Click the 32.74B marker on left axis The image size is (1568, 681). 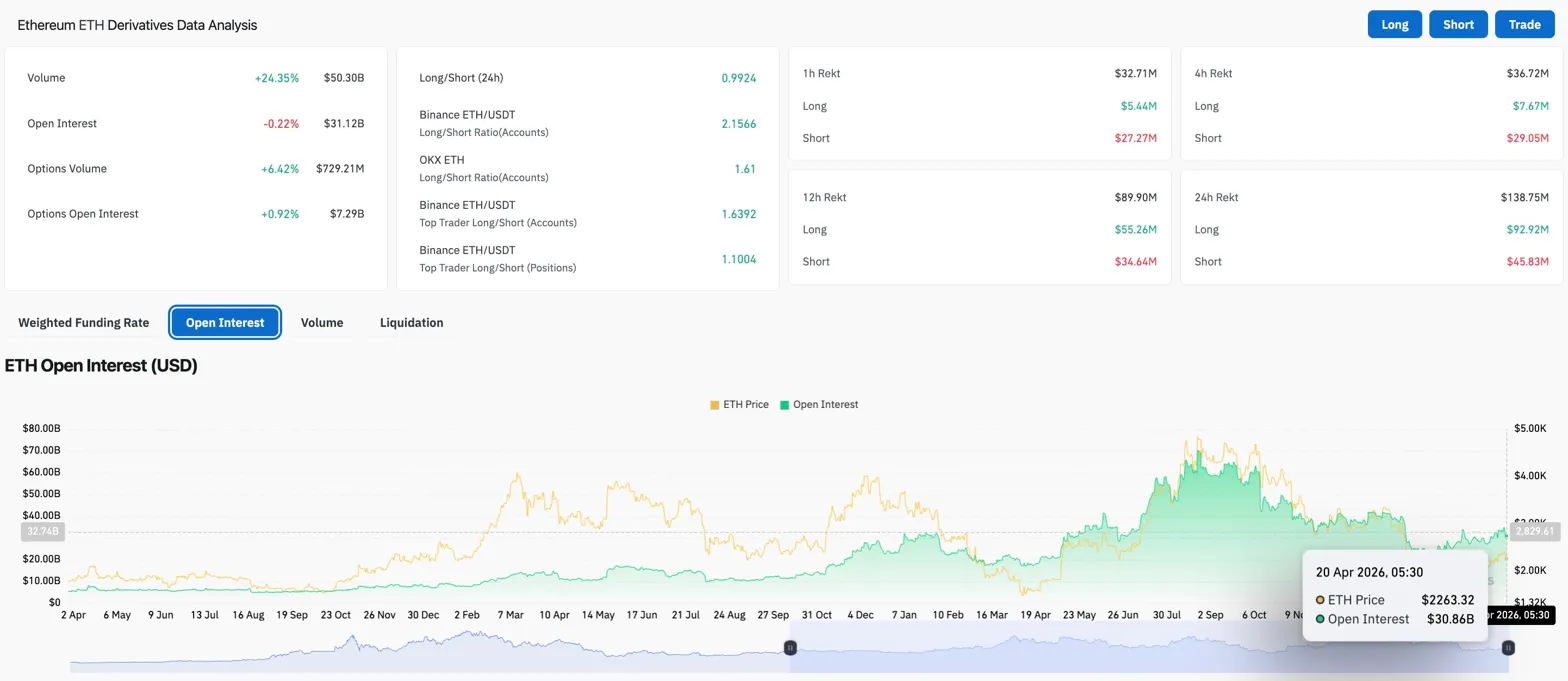[x=41, y=532]
